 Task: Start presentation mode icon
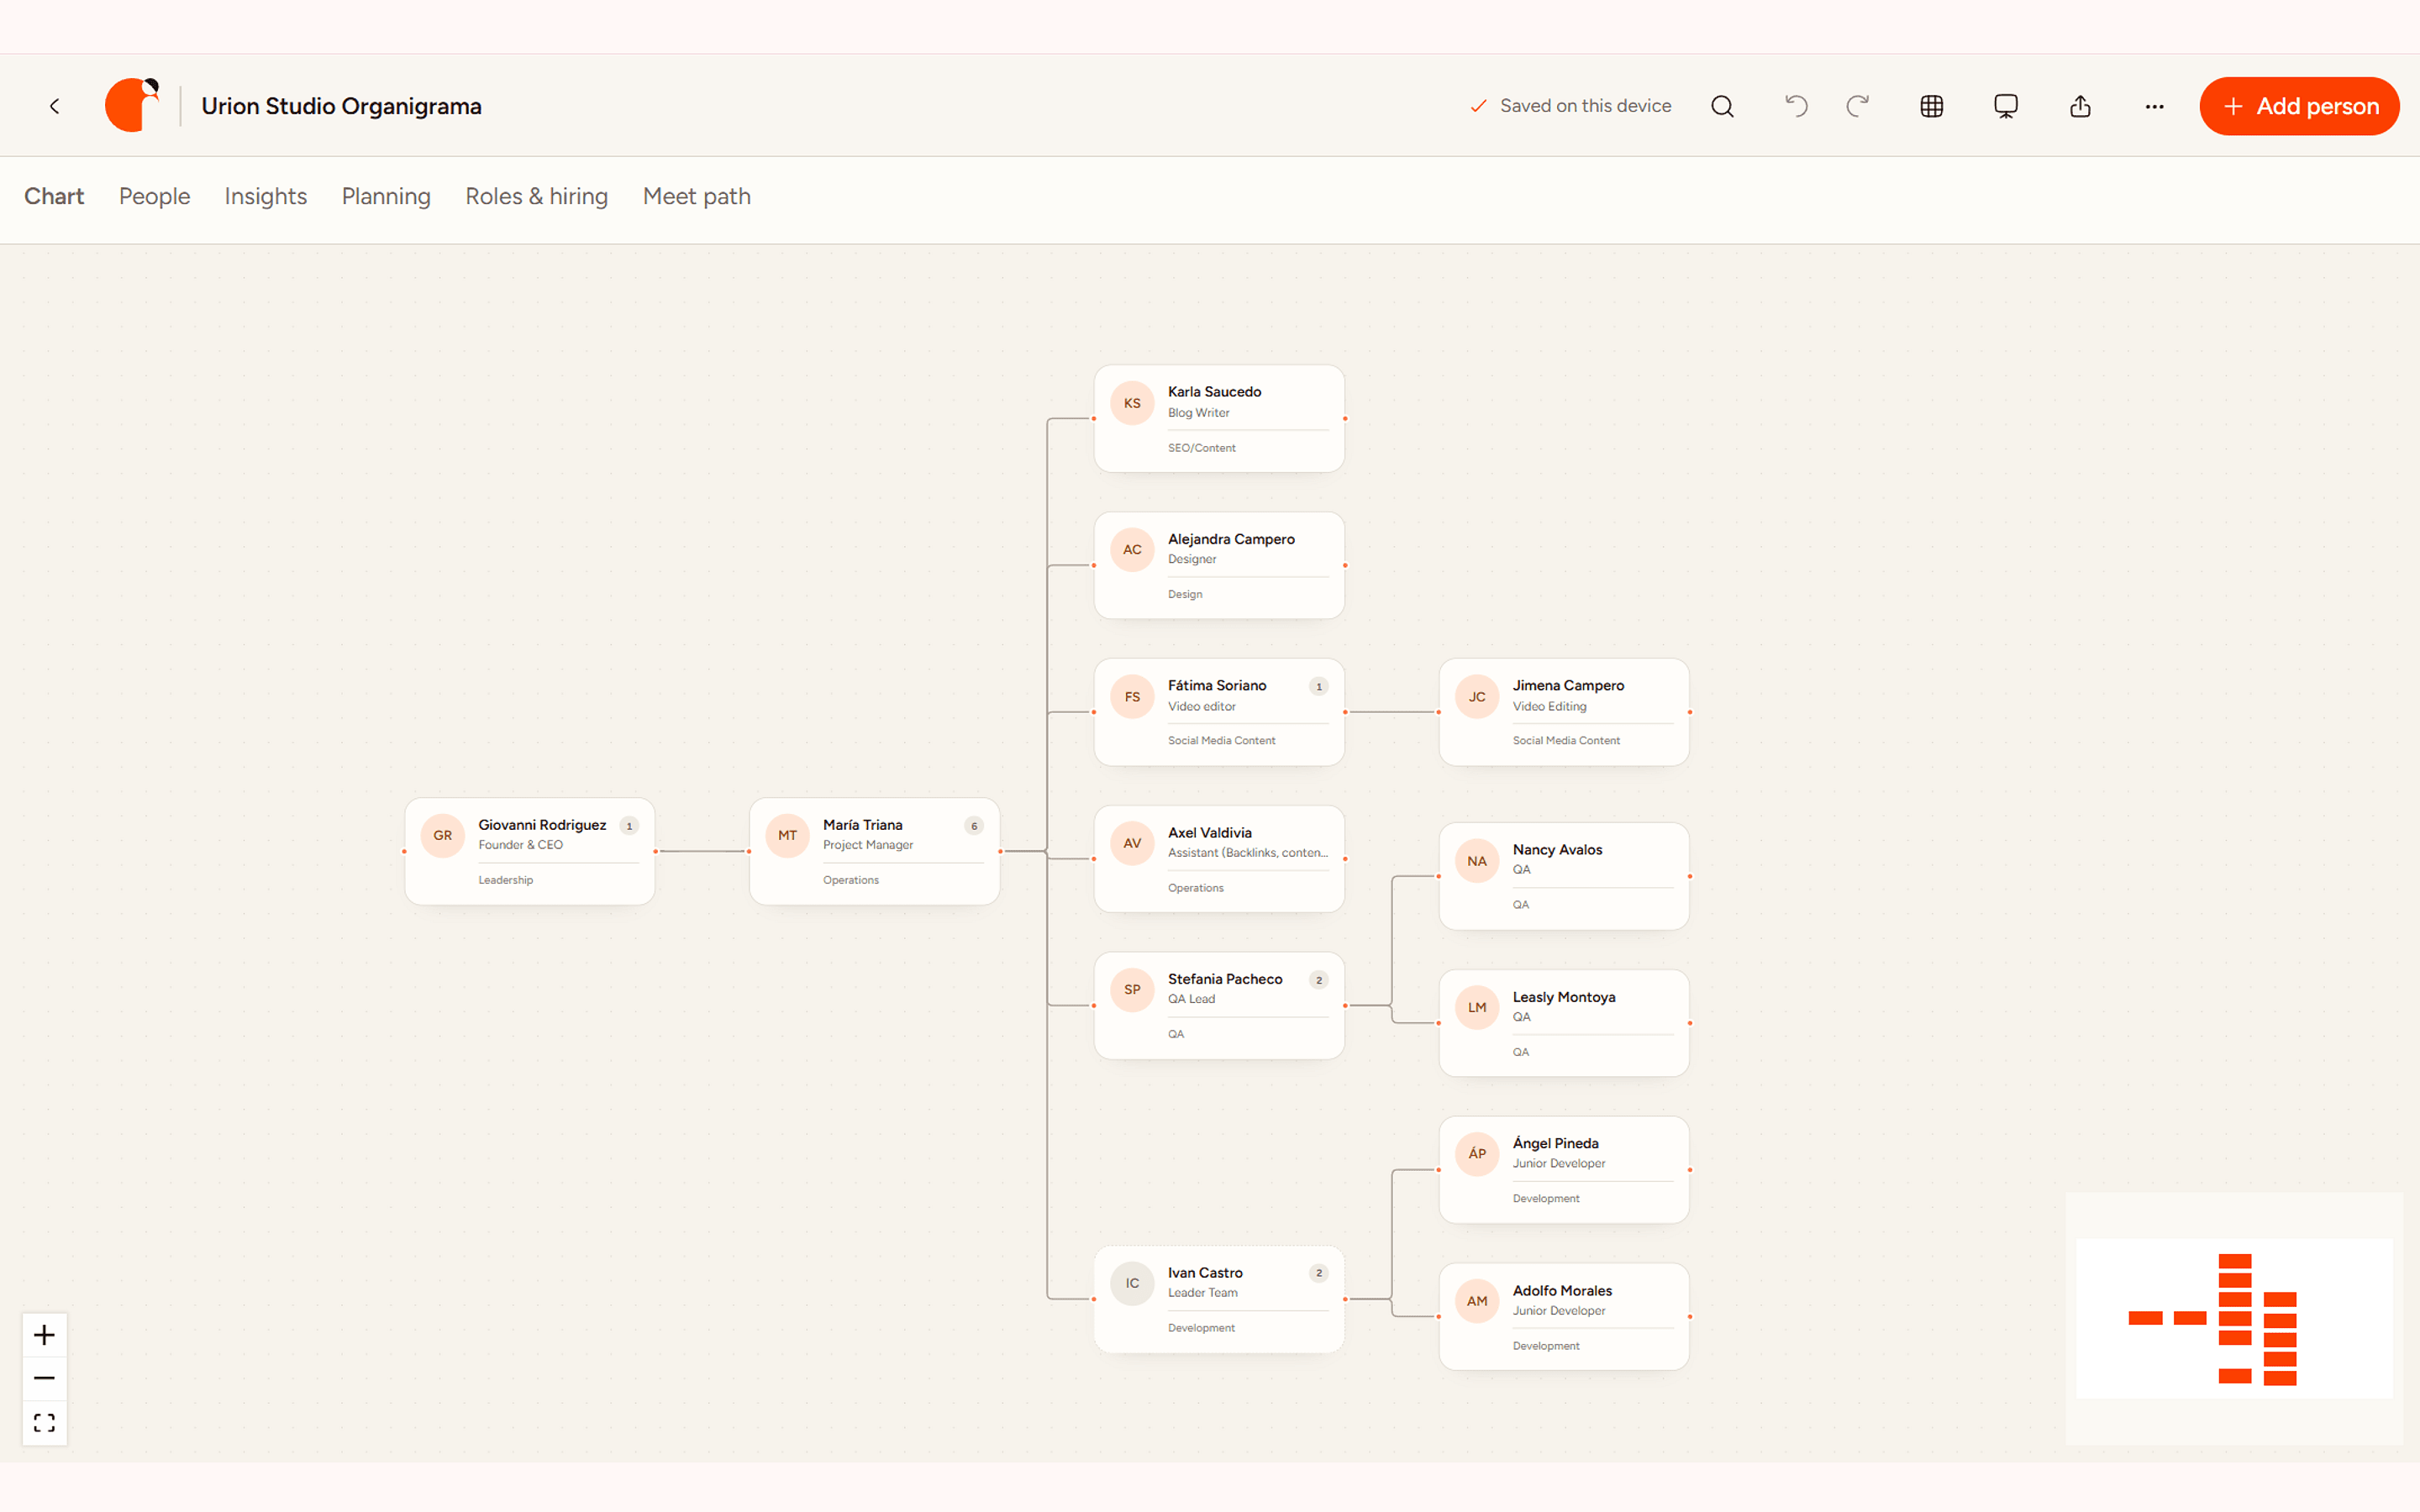[2006, 106]
